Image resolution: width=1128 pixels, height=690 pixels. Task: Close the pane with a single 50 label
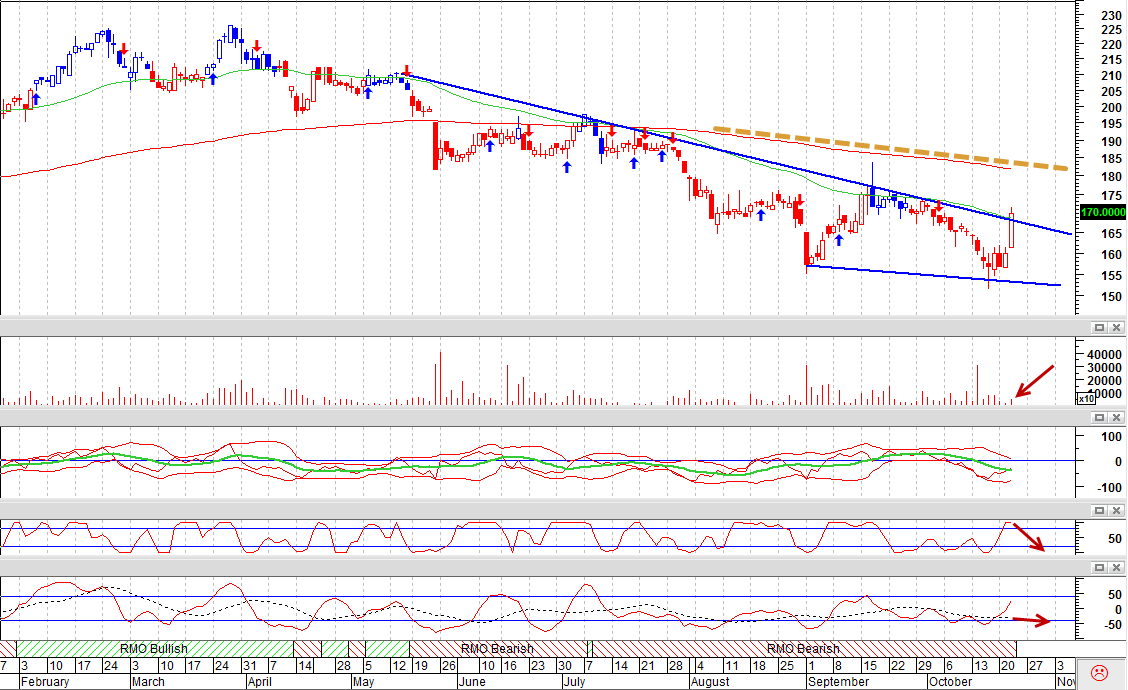[1116, 510]
